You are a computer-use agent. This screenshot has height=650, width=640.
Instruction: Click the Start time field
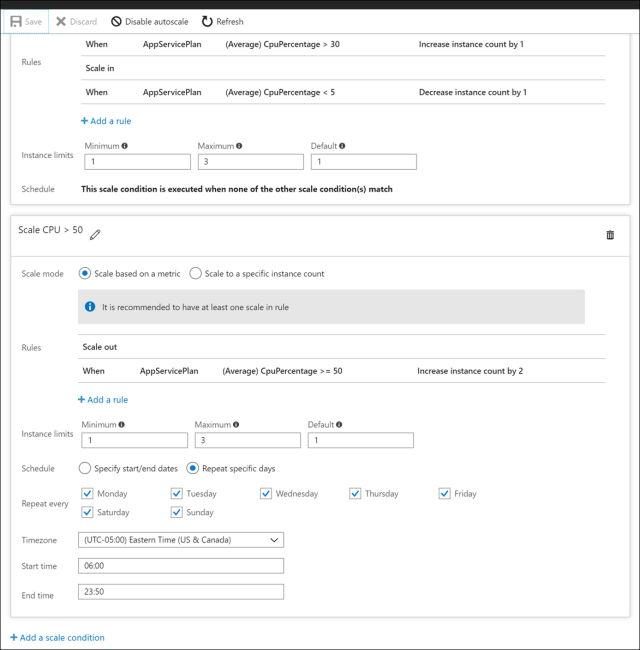tap(181, 566)
